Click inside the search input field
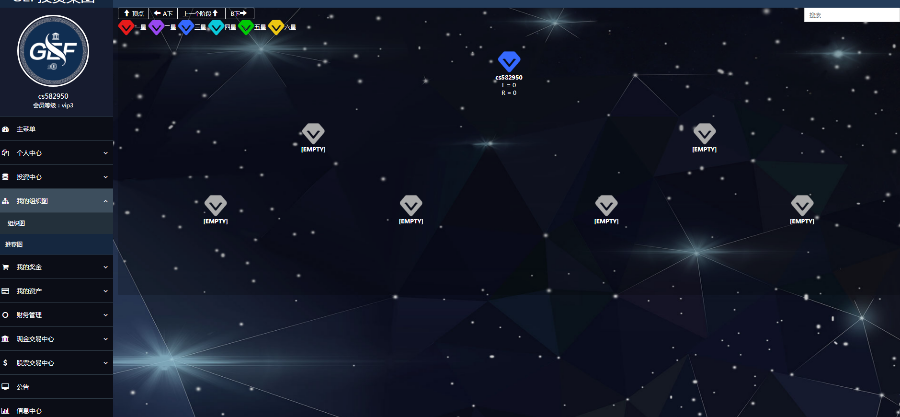 pyautogui.click(x=852, y=15)
